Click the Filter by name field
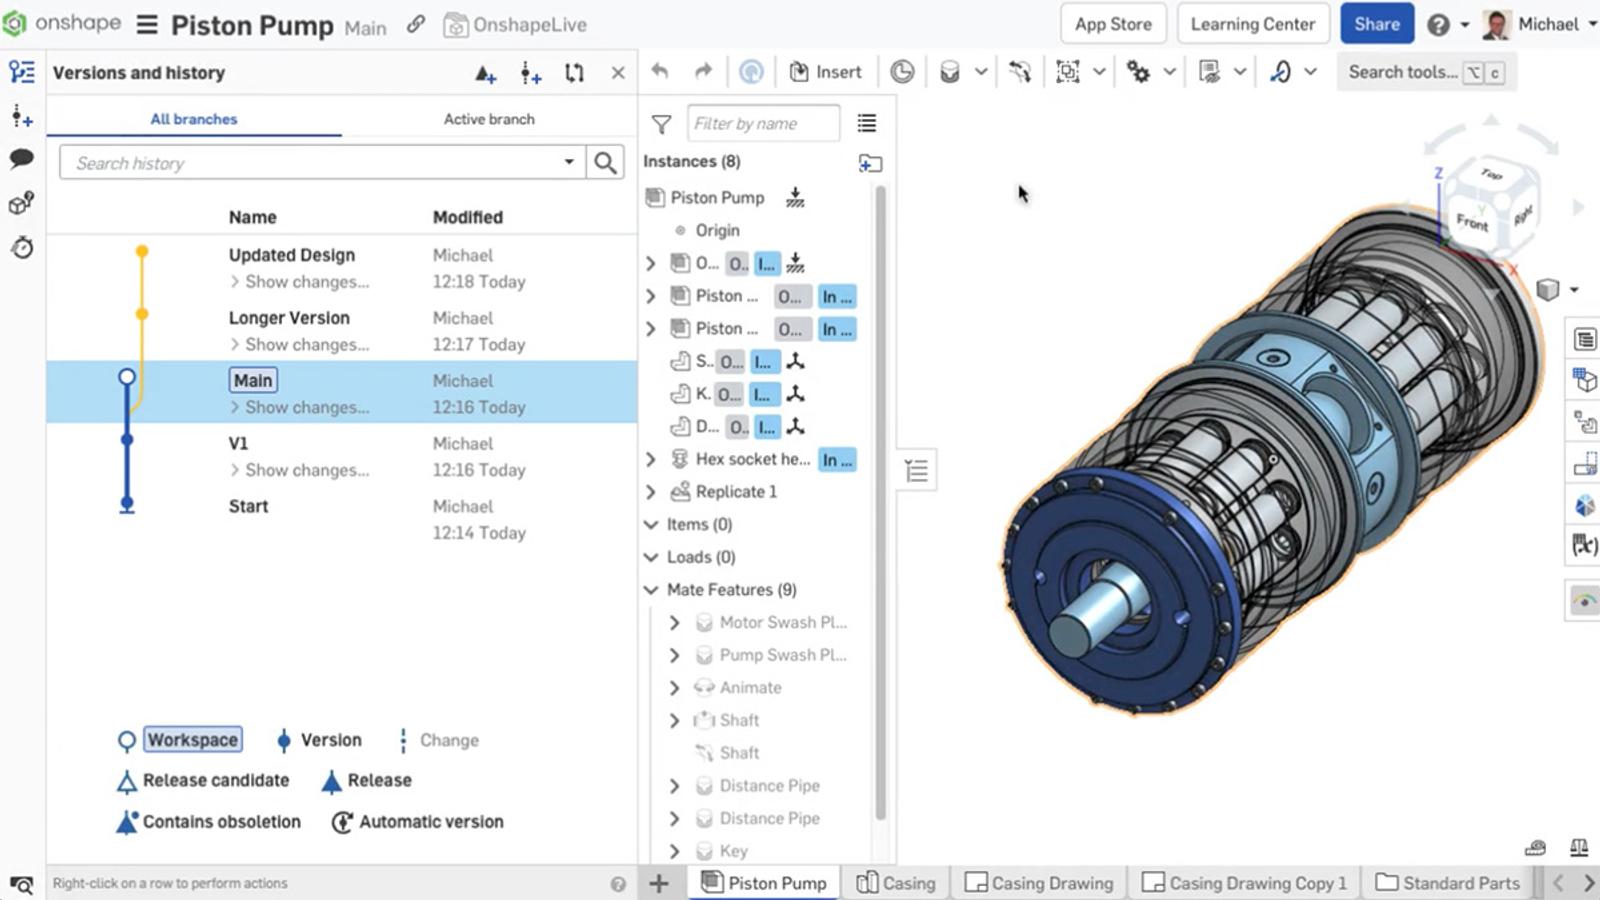This screenshot has width=1600, height=900. (x=763, y=124)
